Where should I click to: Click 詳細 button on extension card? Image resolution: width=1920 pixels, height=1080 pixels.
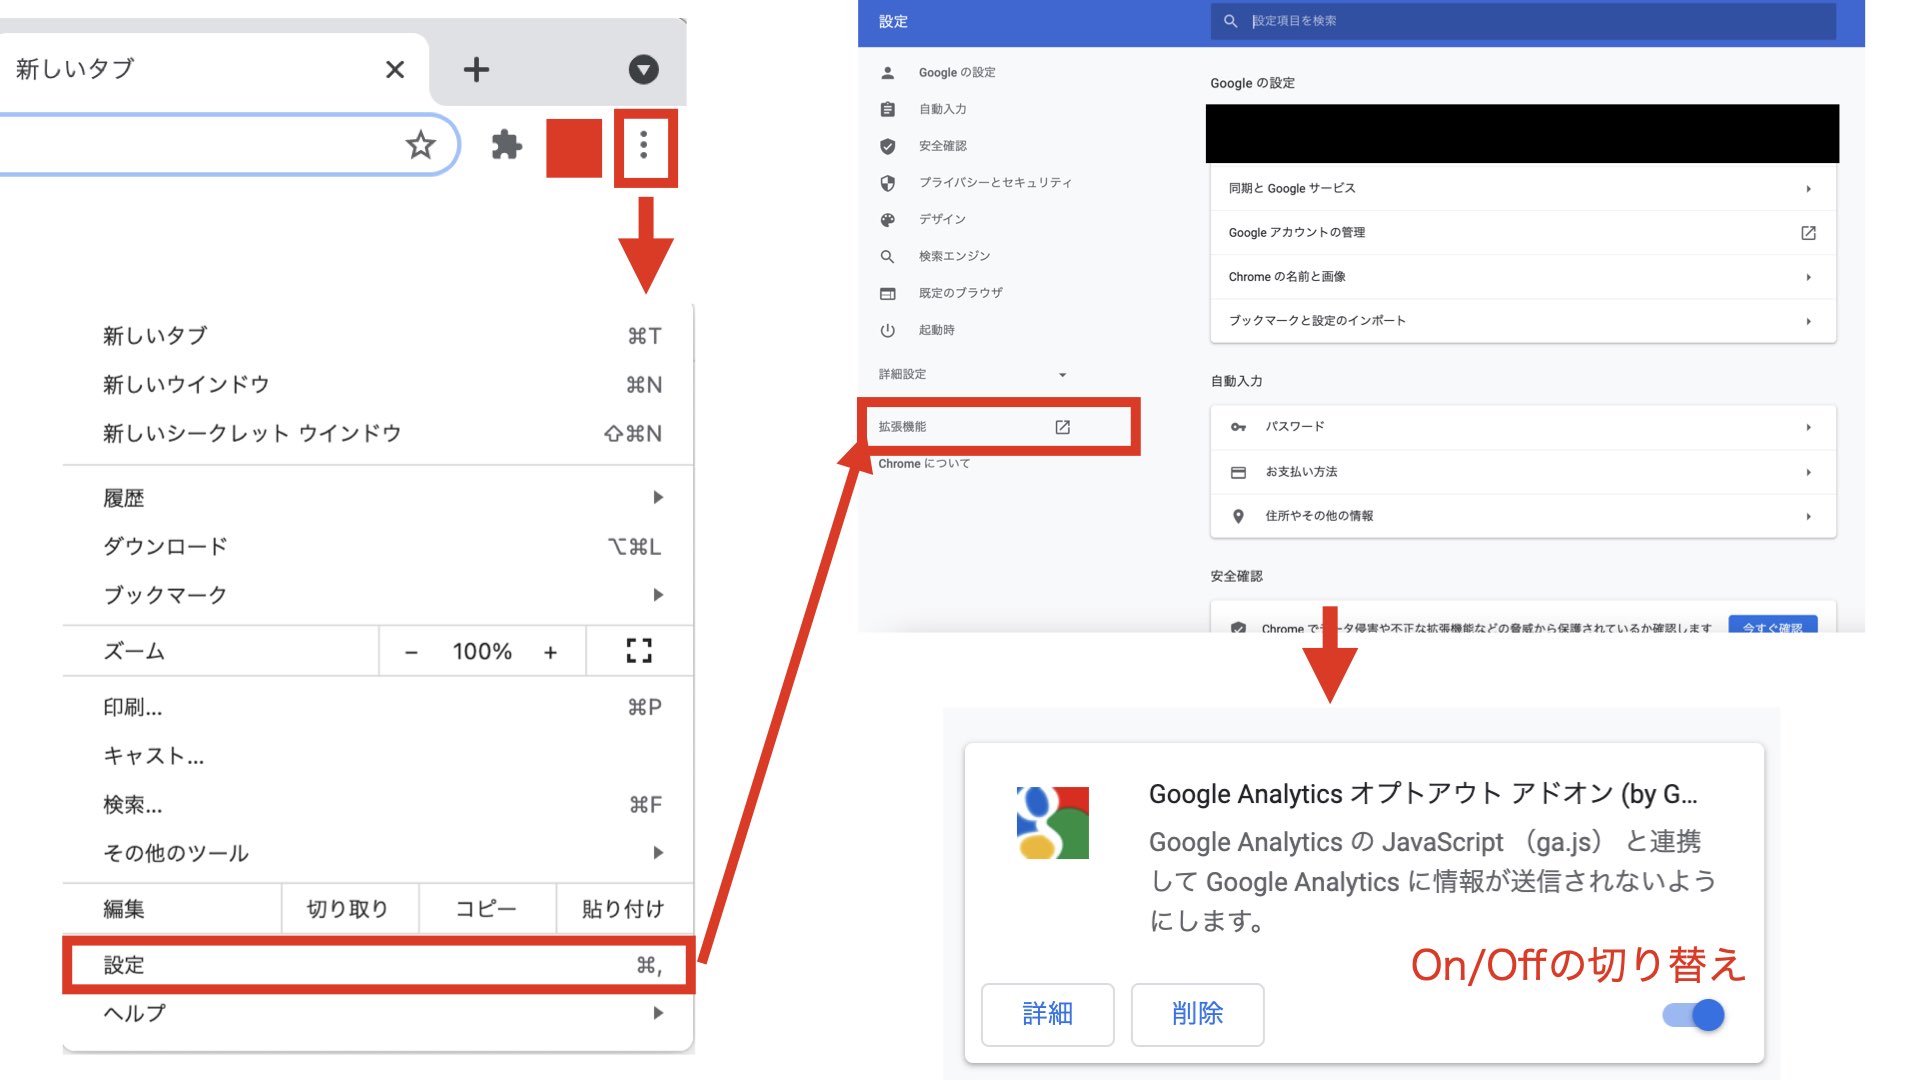tap(1047, 1014)
